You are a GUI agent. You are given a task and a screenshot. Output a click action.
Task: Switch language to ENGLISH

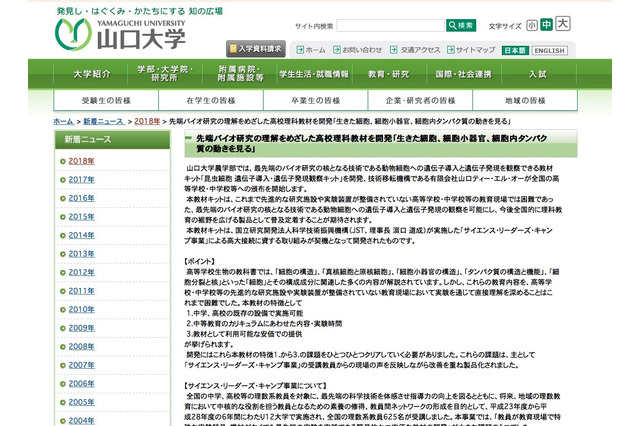(549, 50)
